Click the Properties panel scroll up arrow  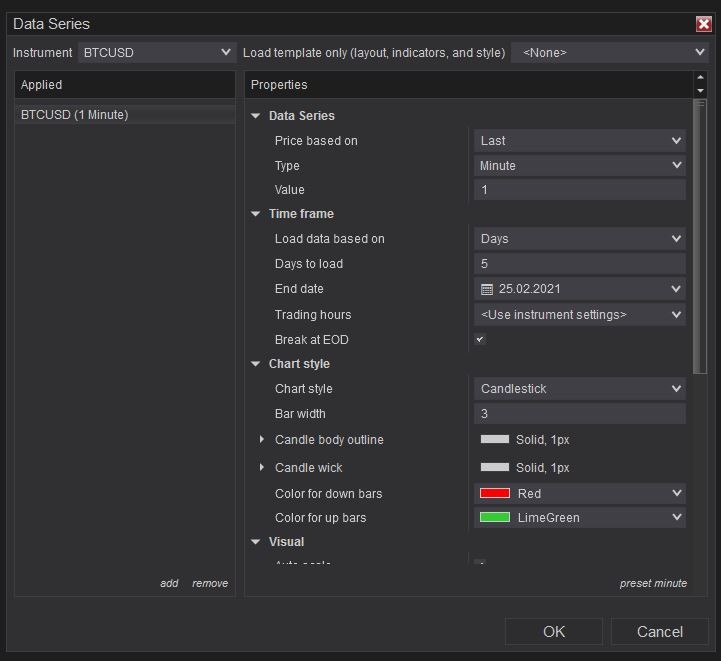pyautogui.click(x=700, y=78)
